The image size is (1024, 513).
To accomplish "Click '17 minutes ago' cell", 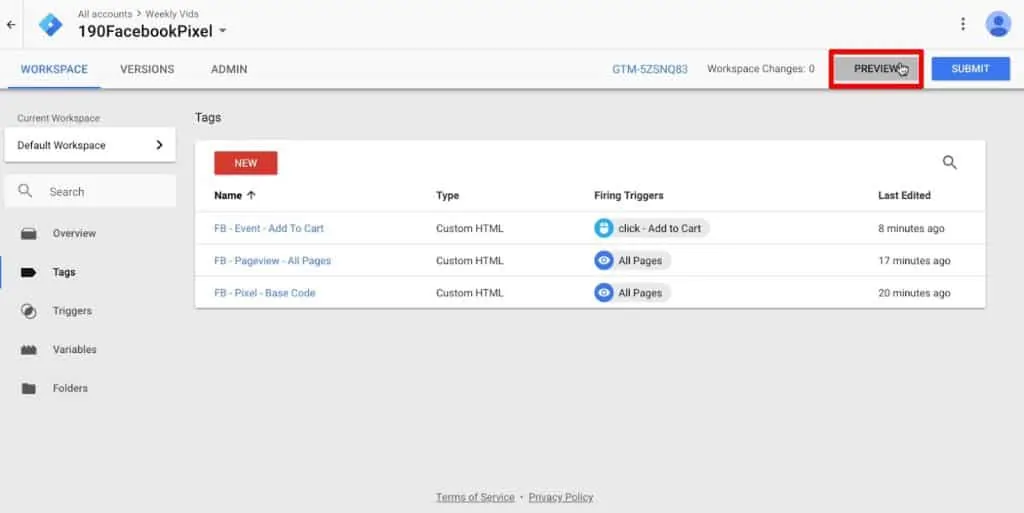I will pyautogui.click(x=914, y=260).
